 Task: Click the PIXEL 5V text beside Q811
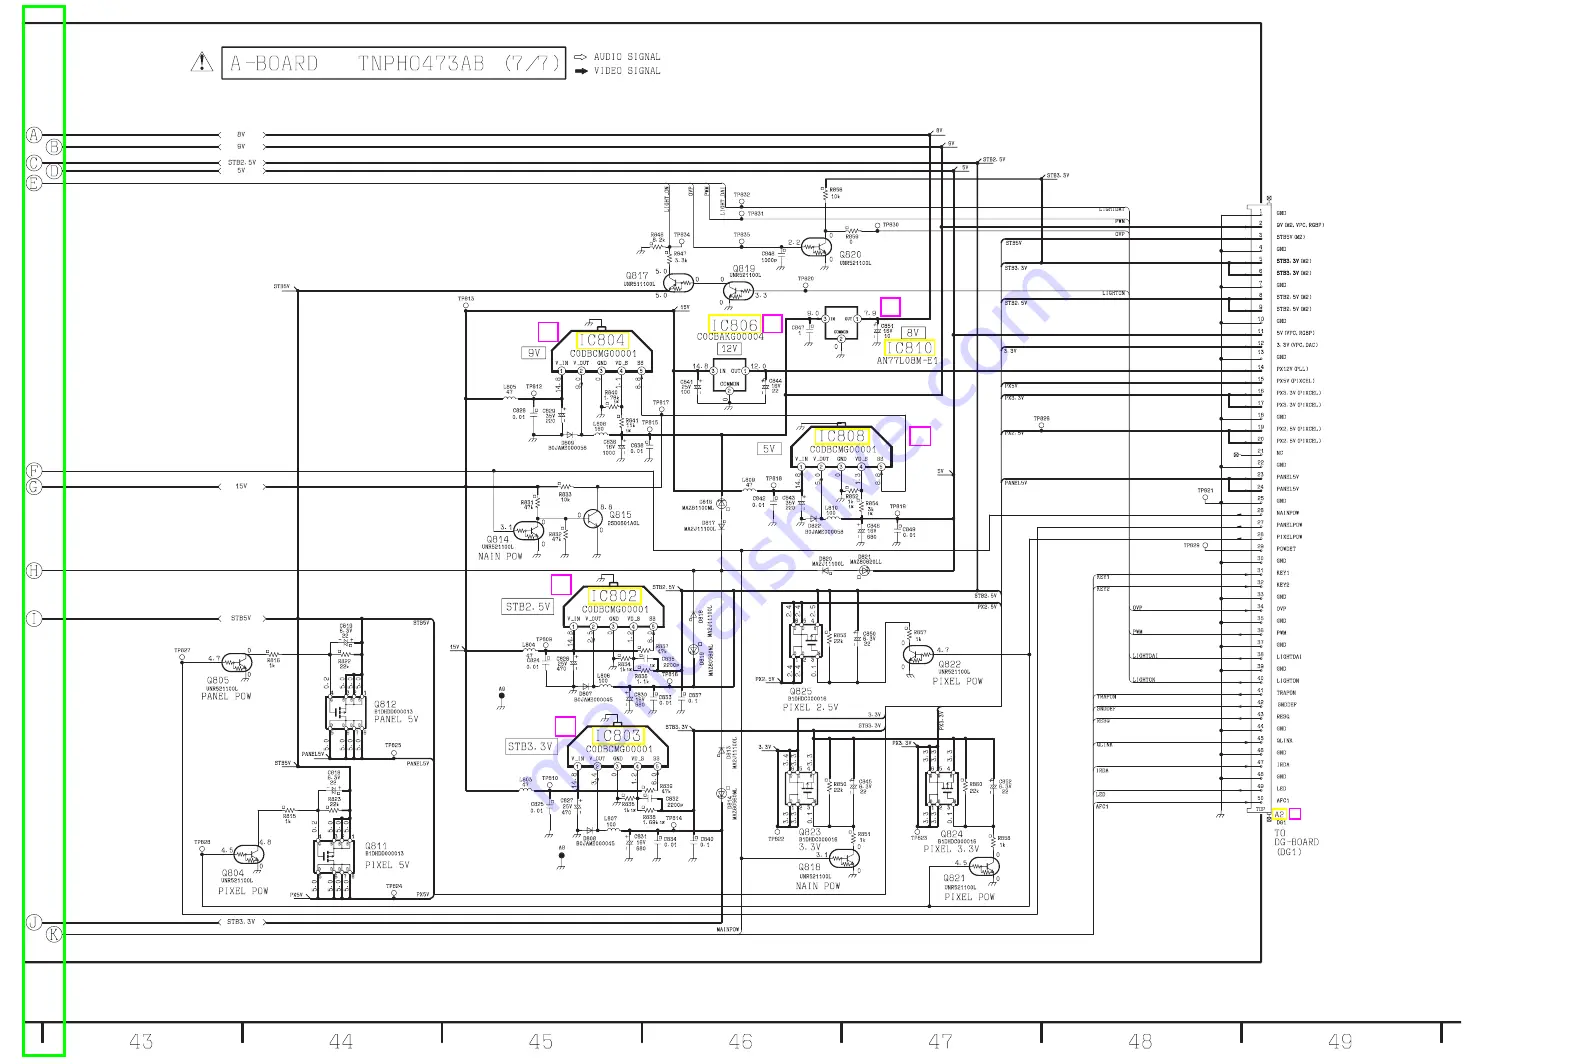pos(387,866)
